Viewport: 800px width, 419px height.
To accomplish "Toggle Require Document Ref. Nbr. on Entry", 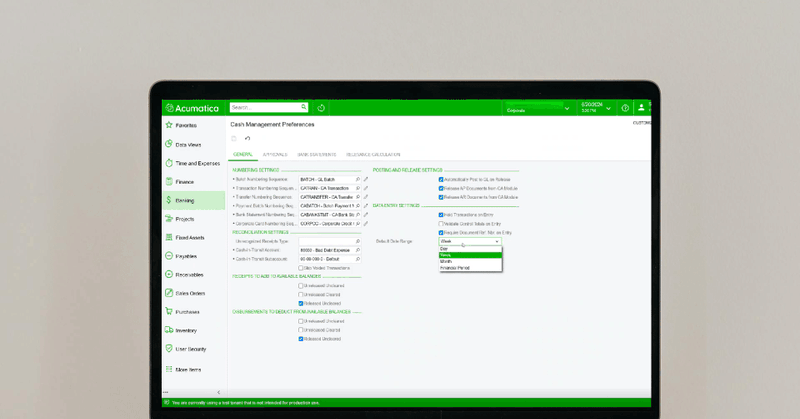I will tap(441, 233).
